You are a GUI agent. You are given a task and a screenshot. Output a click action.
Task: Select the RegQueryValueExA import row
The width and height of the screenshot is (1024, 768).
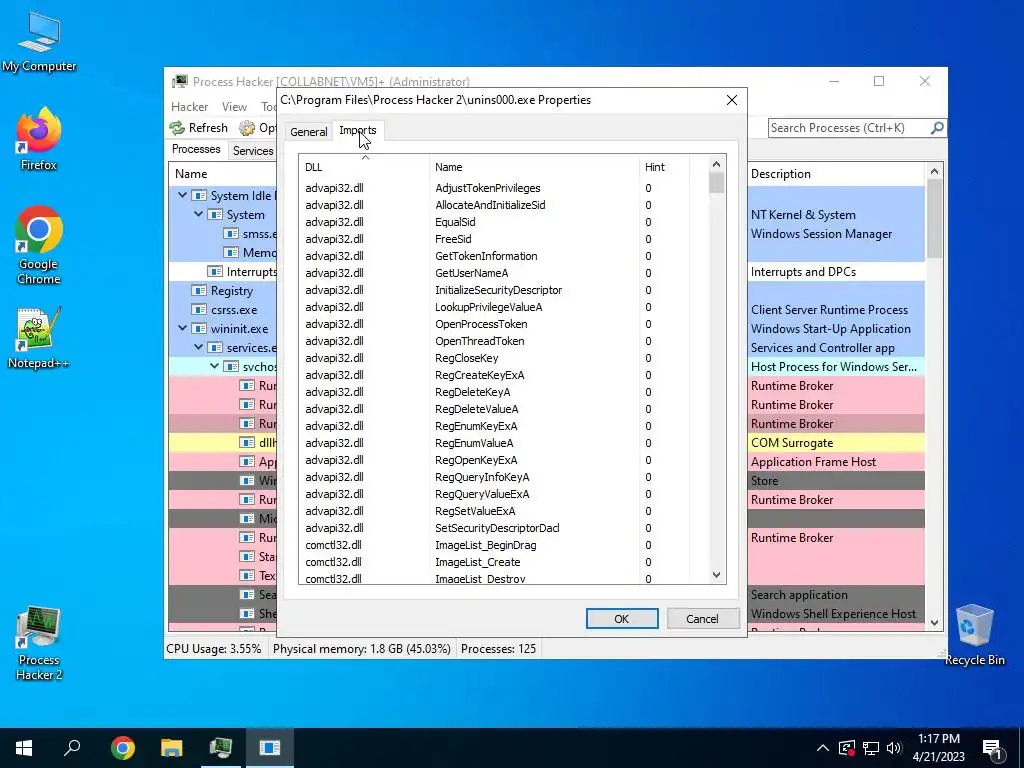point(504,494)
